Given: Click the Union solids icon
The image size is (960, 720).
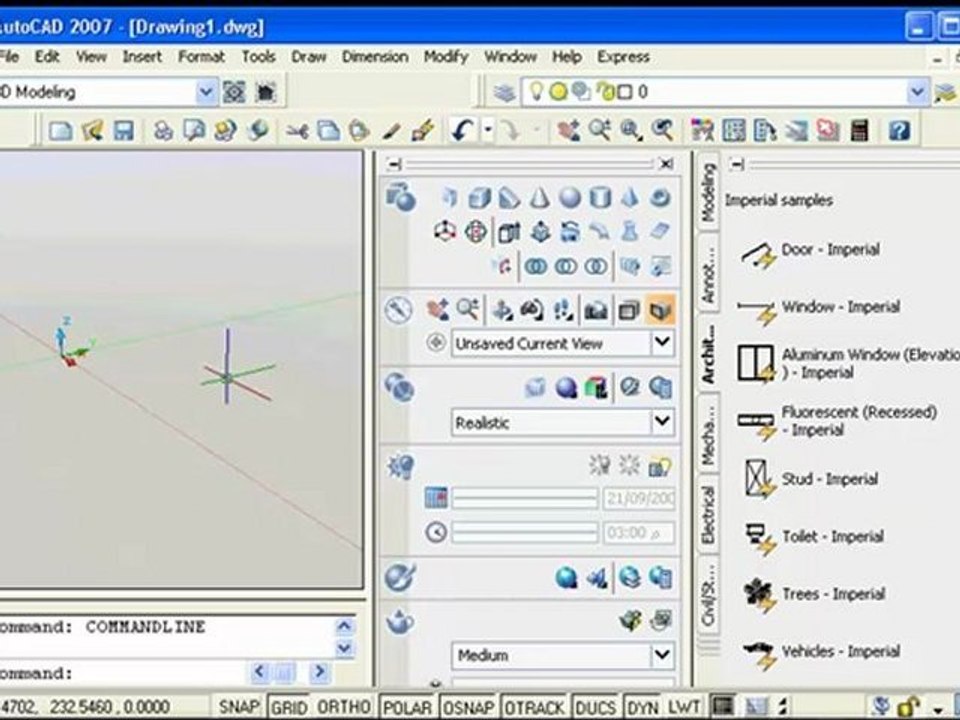Looking at the screenshot, I should pos(536,266).
